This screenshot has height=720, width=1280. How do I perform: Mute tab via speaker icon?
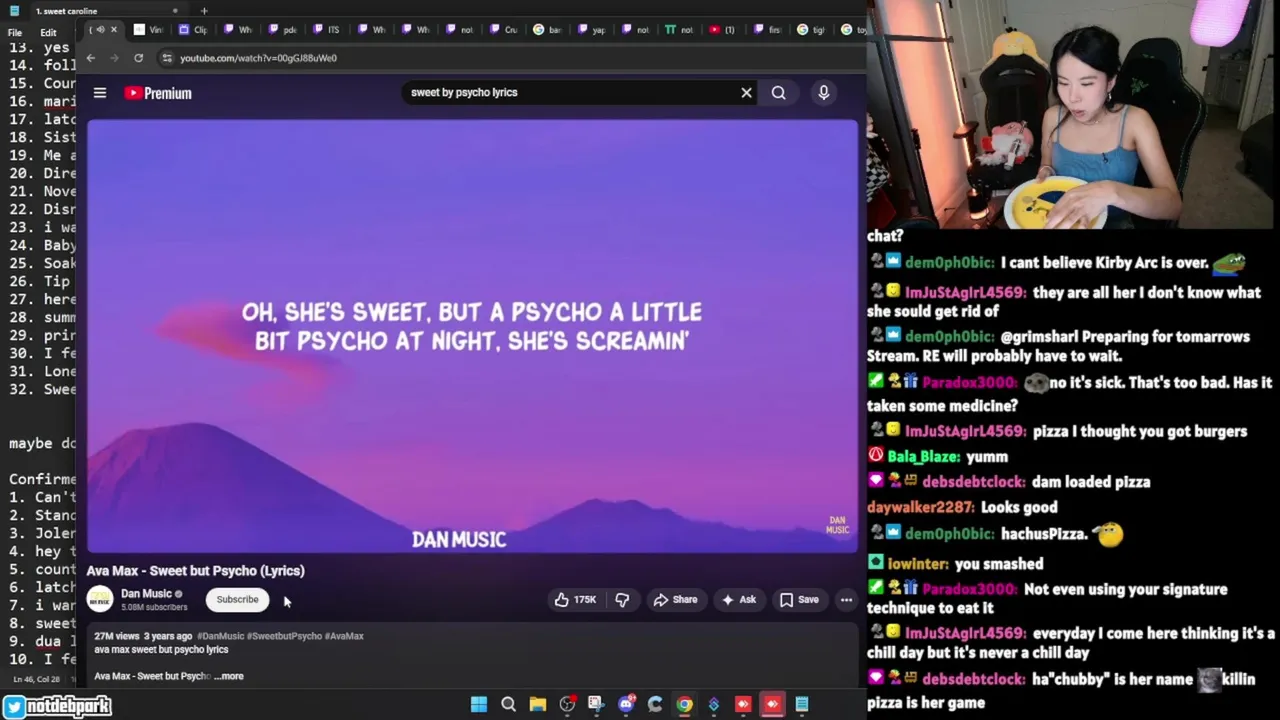[x=99, y=30]
